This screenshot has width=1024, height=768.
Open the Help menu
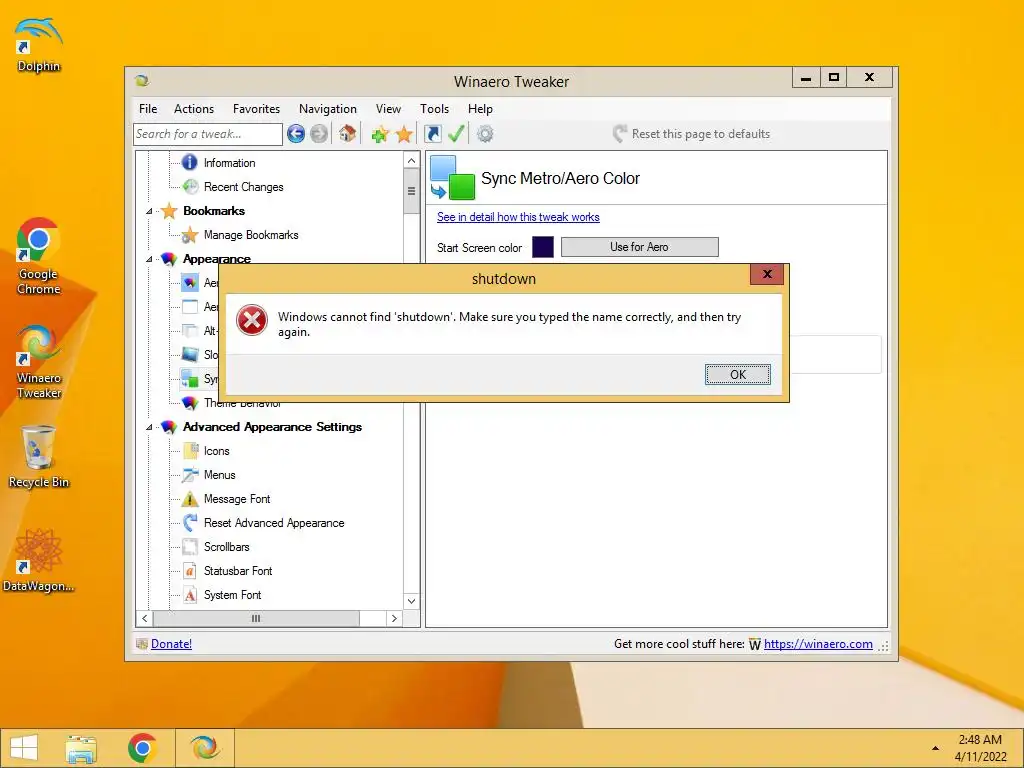coord(480,108)
